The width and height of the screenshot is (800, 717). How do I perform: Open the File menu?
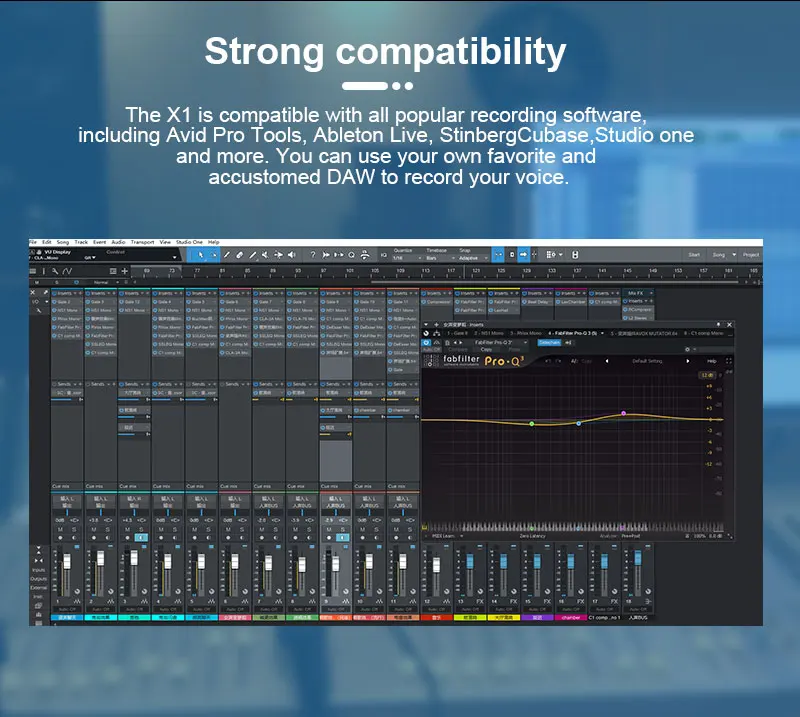[33, 242]
